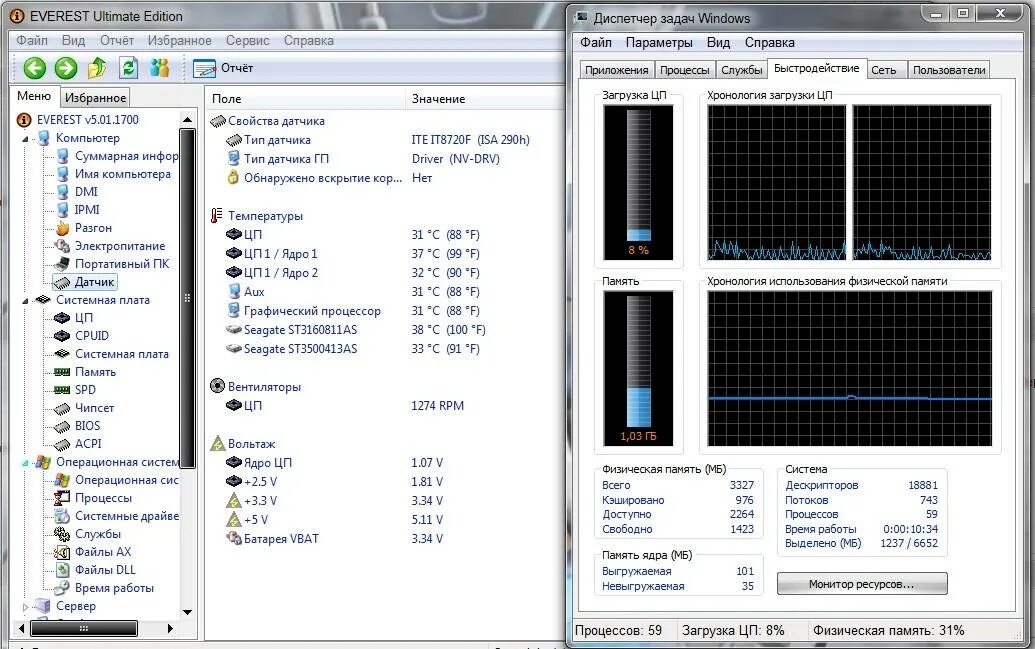The height and width of the screenshot is (649, 1035).
Task: Click the two-people users toolbar icon
Action: [159, 67]
